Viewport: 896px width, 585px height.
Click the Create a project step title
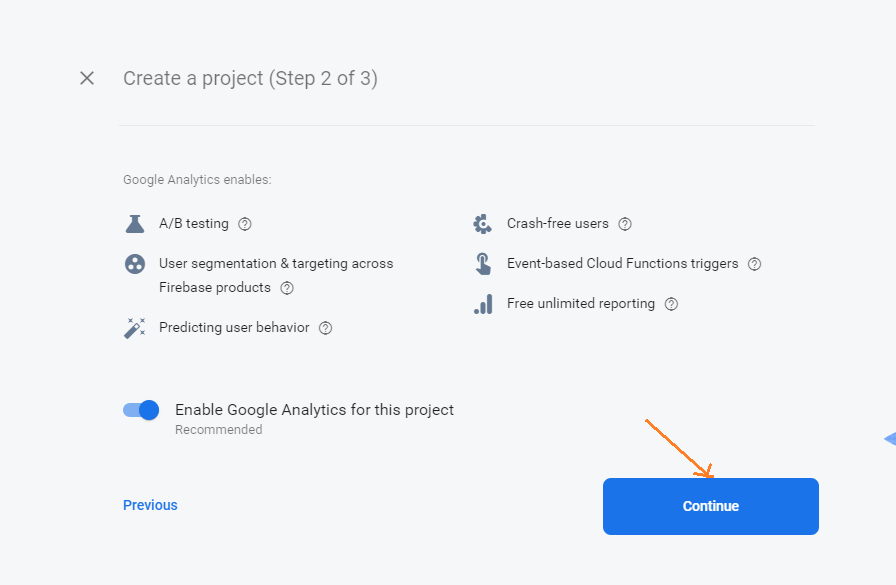click(250, 78)
